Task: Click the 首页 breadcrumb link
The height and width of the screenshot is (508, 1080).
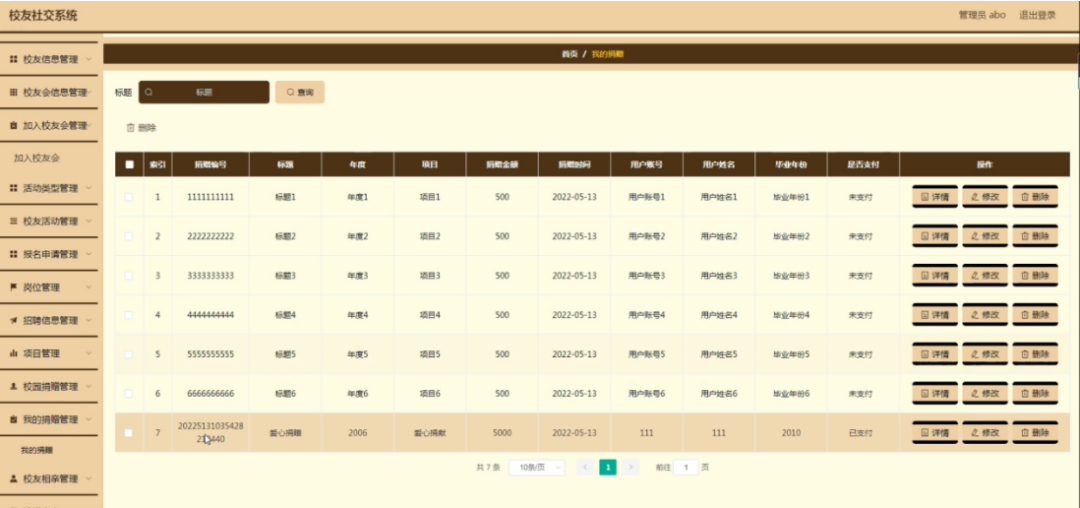Action: 569,54
